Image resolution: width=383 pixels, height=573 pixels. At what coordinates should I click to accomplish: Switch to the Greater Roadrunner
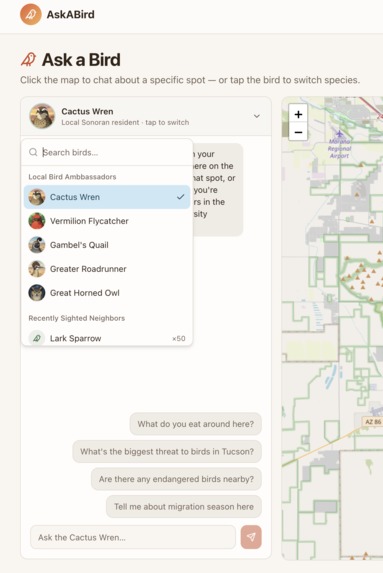[x=107, y=269]
